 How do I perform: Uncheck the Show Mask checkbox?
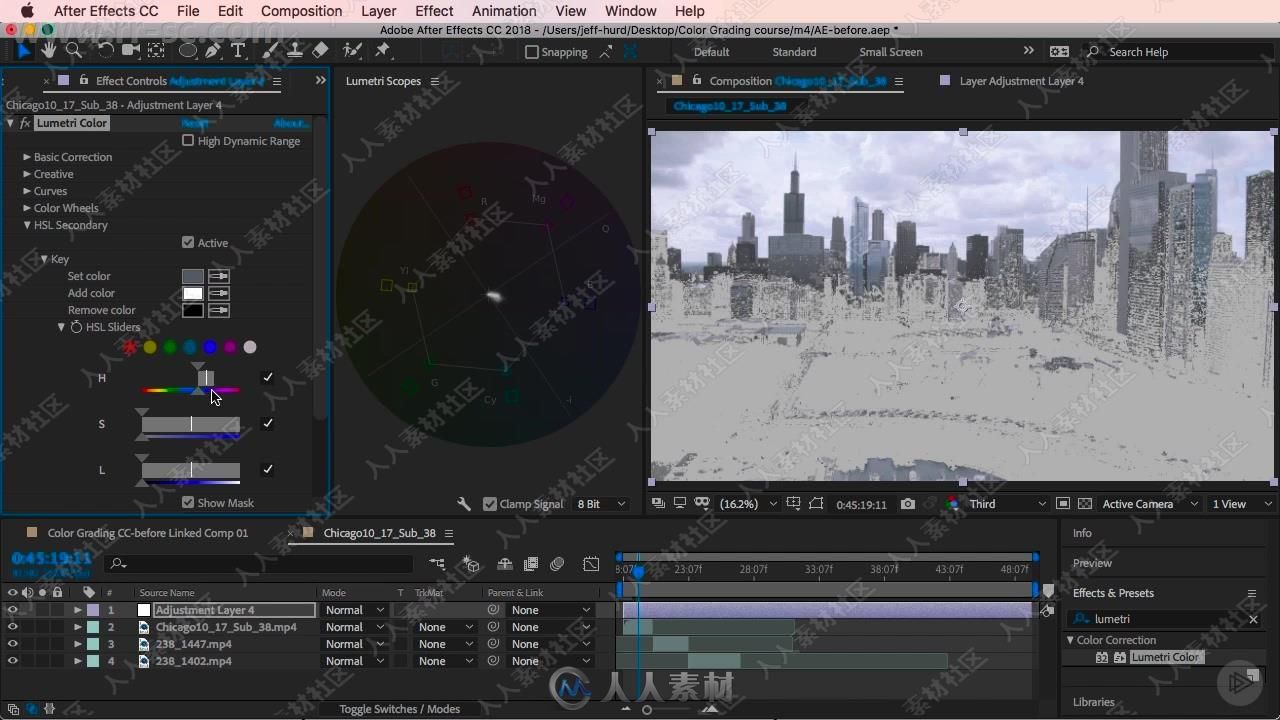pyautogui.click(x=188, y=502)
